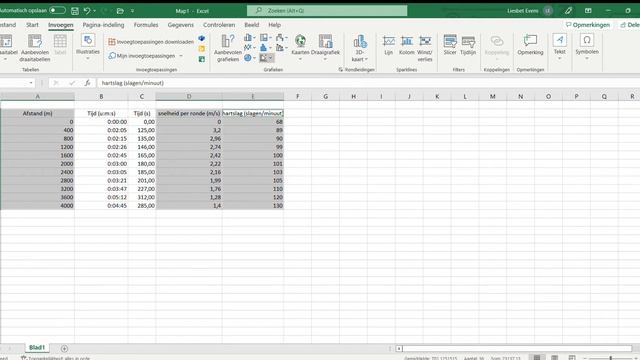Open the Pagina-indeling tab
640x360 pixels.
point(103,25)
